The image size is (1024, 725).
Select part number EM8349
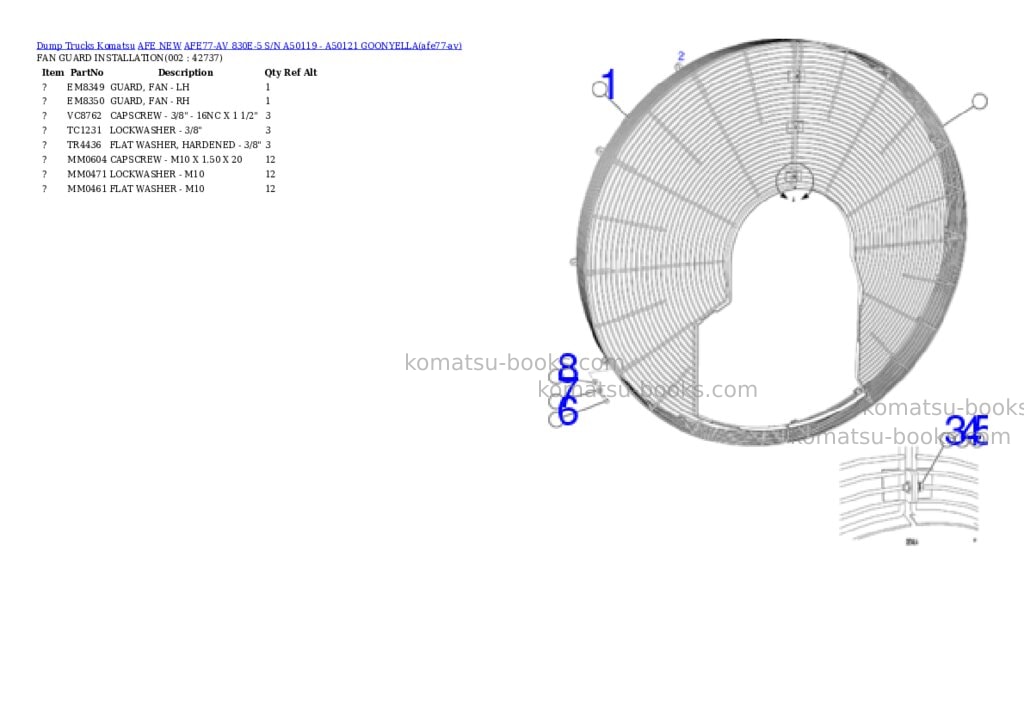tap(86, 87)
